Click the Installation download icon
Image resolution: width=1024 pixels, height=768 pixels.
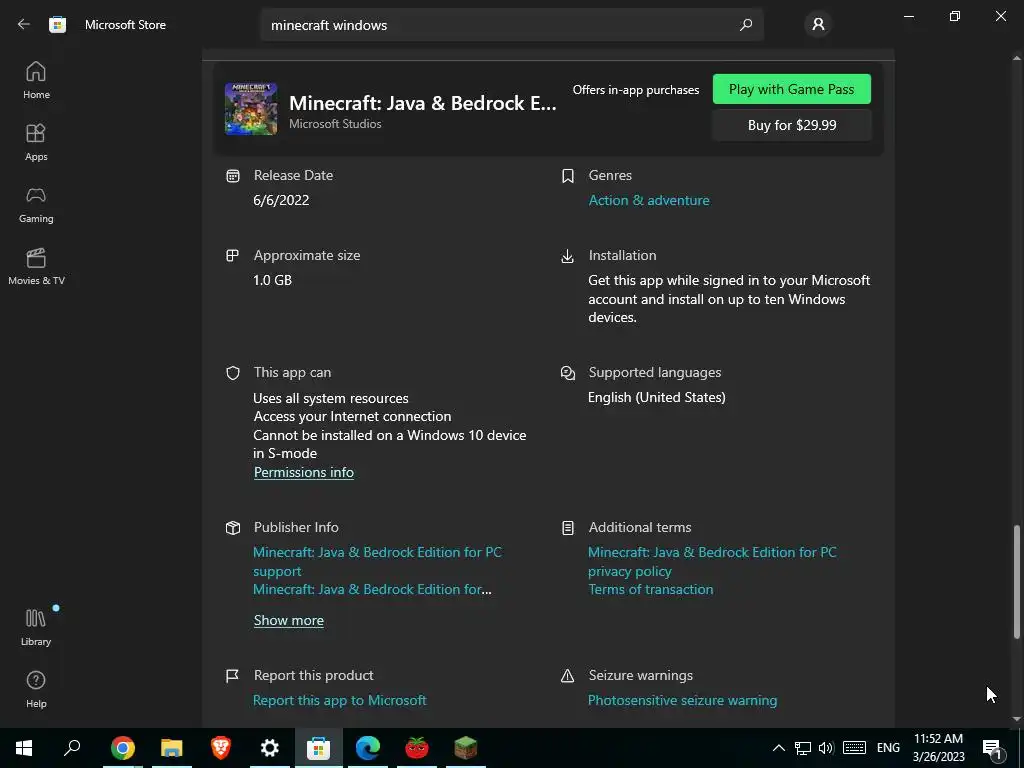pos(568,255)
